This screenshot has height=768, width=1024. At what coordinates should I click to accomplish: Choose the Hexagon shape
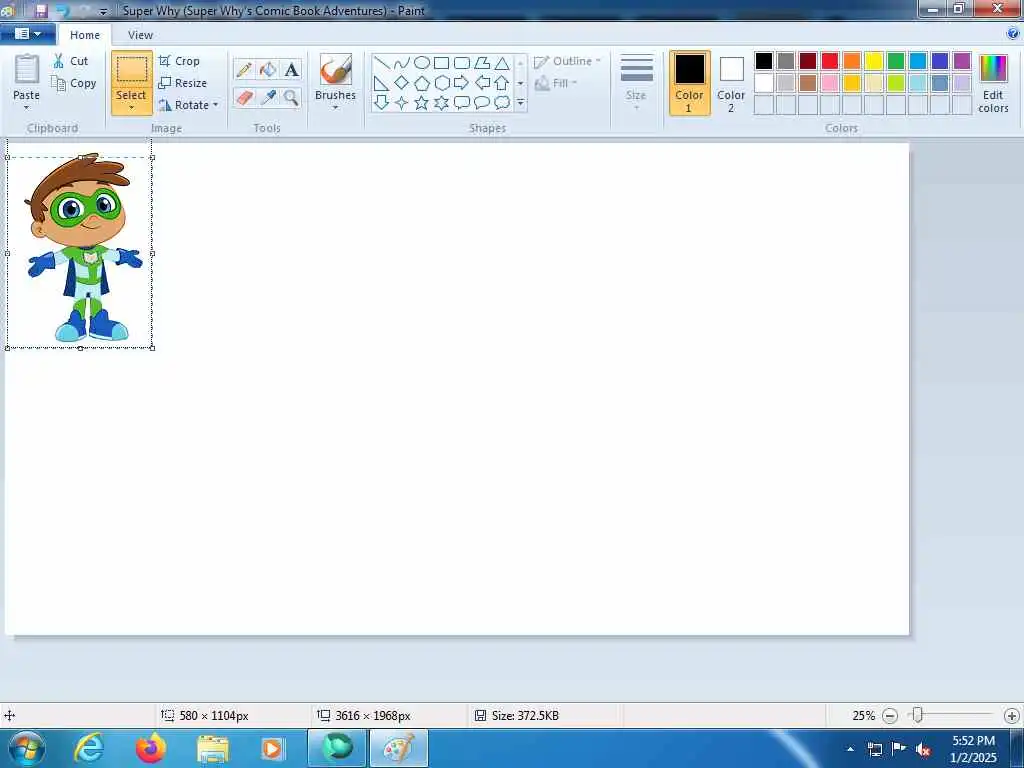click(x=441, y=83)
